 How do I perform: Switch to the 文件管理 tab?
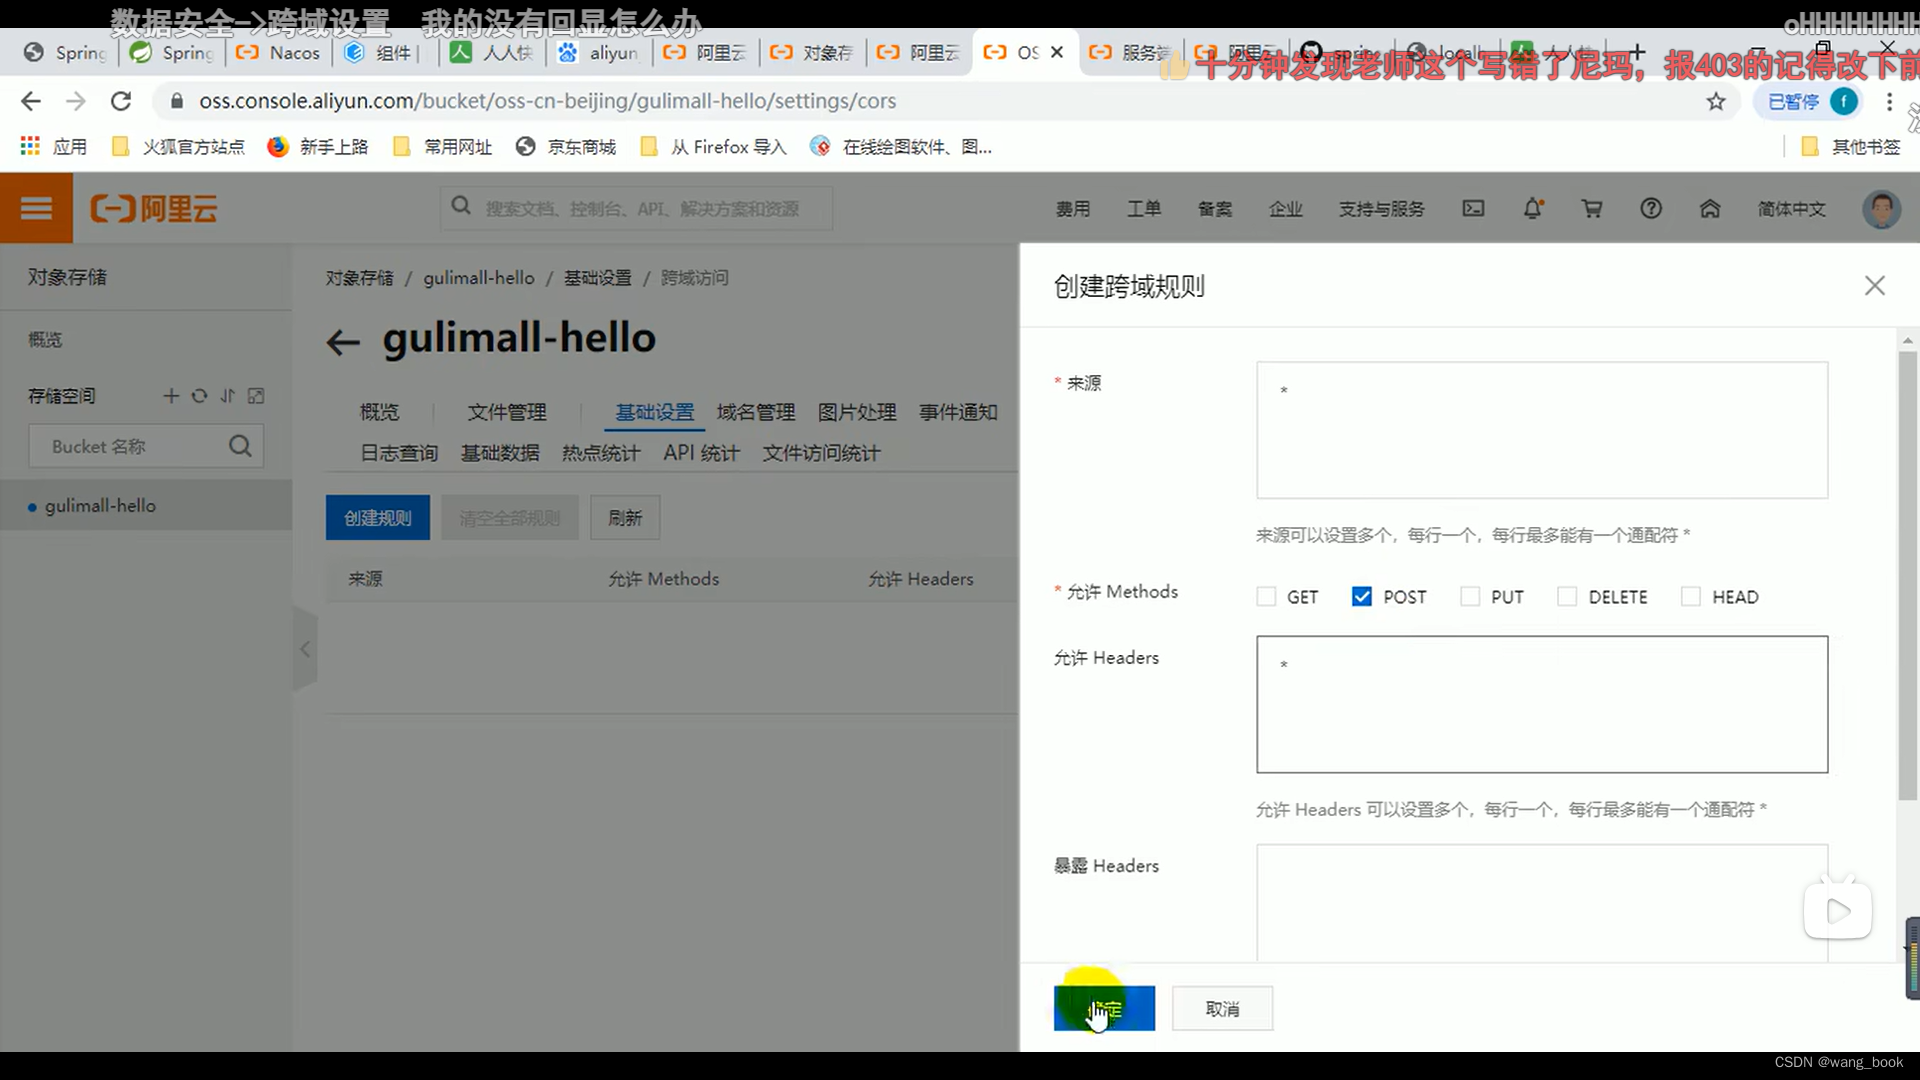pyautogui.click(x=507, y=412)
